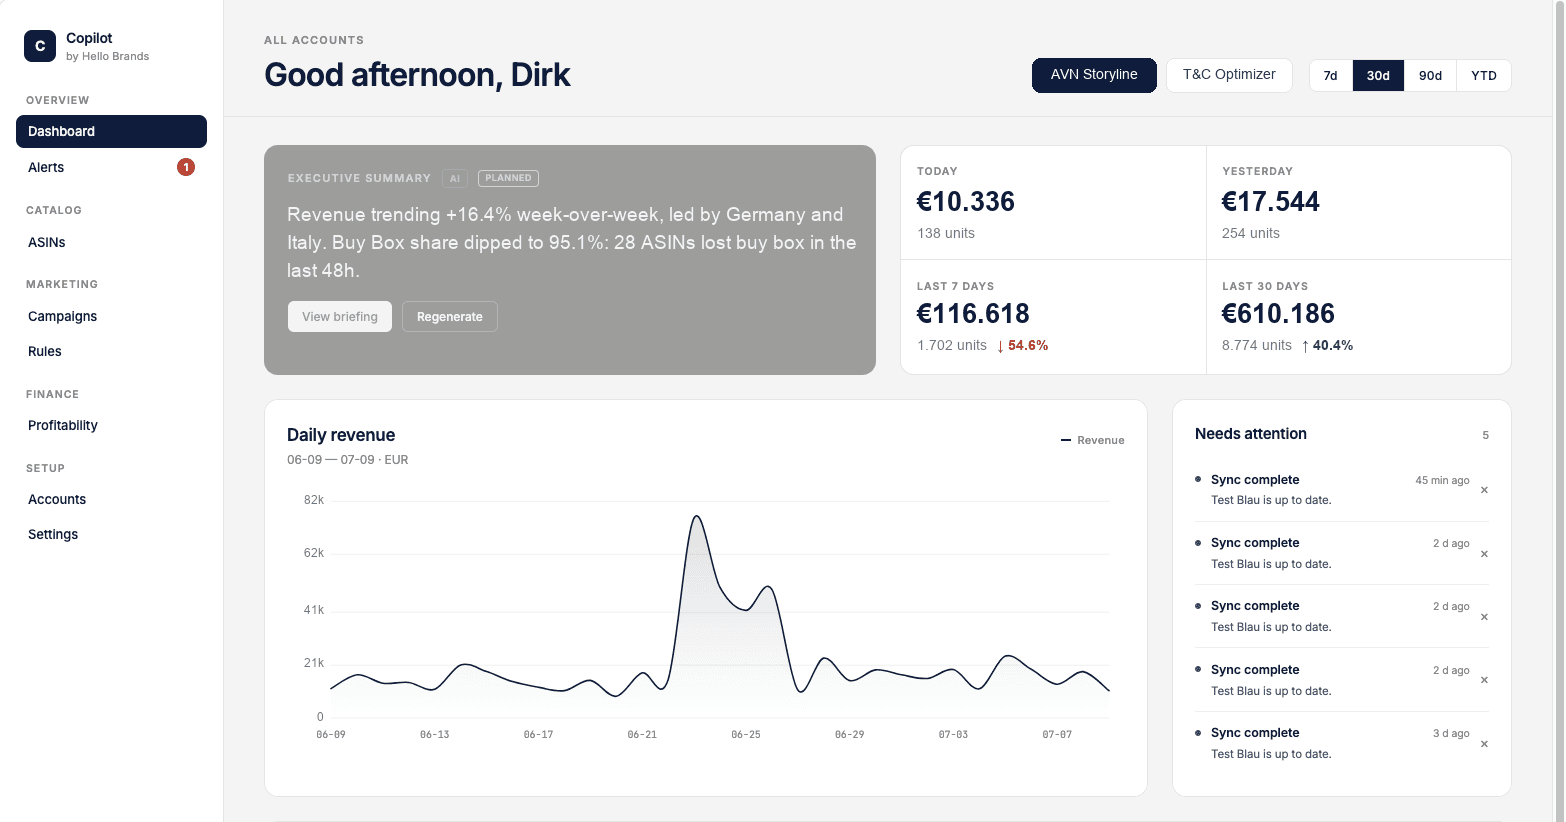1566x822 pixels.
Task: Click the 254 units text
Action: click(1251, 233)
